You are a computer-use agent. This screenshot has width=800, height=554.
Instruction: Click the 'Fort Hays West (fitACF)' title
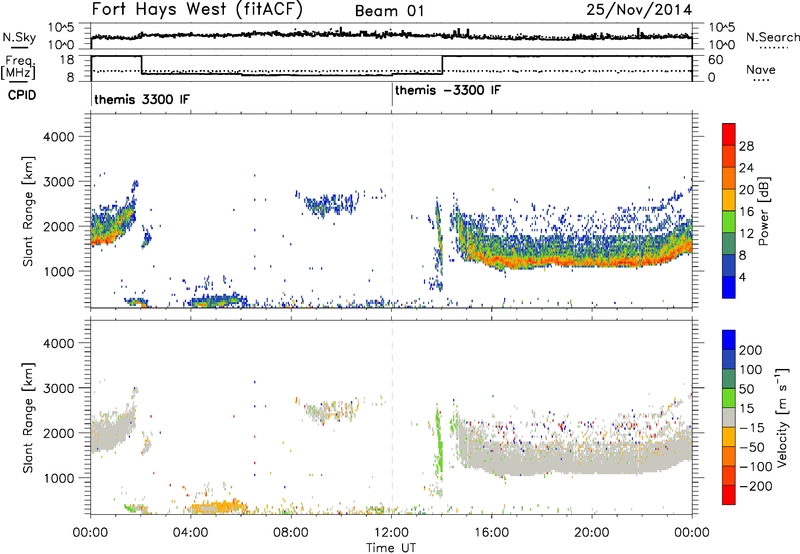click(x=197, y=9)
